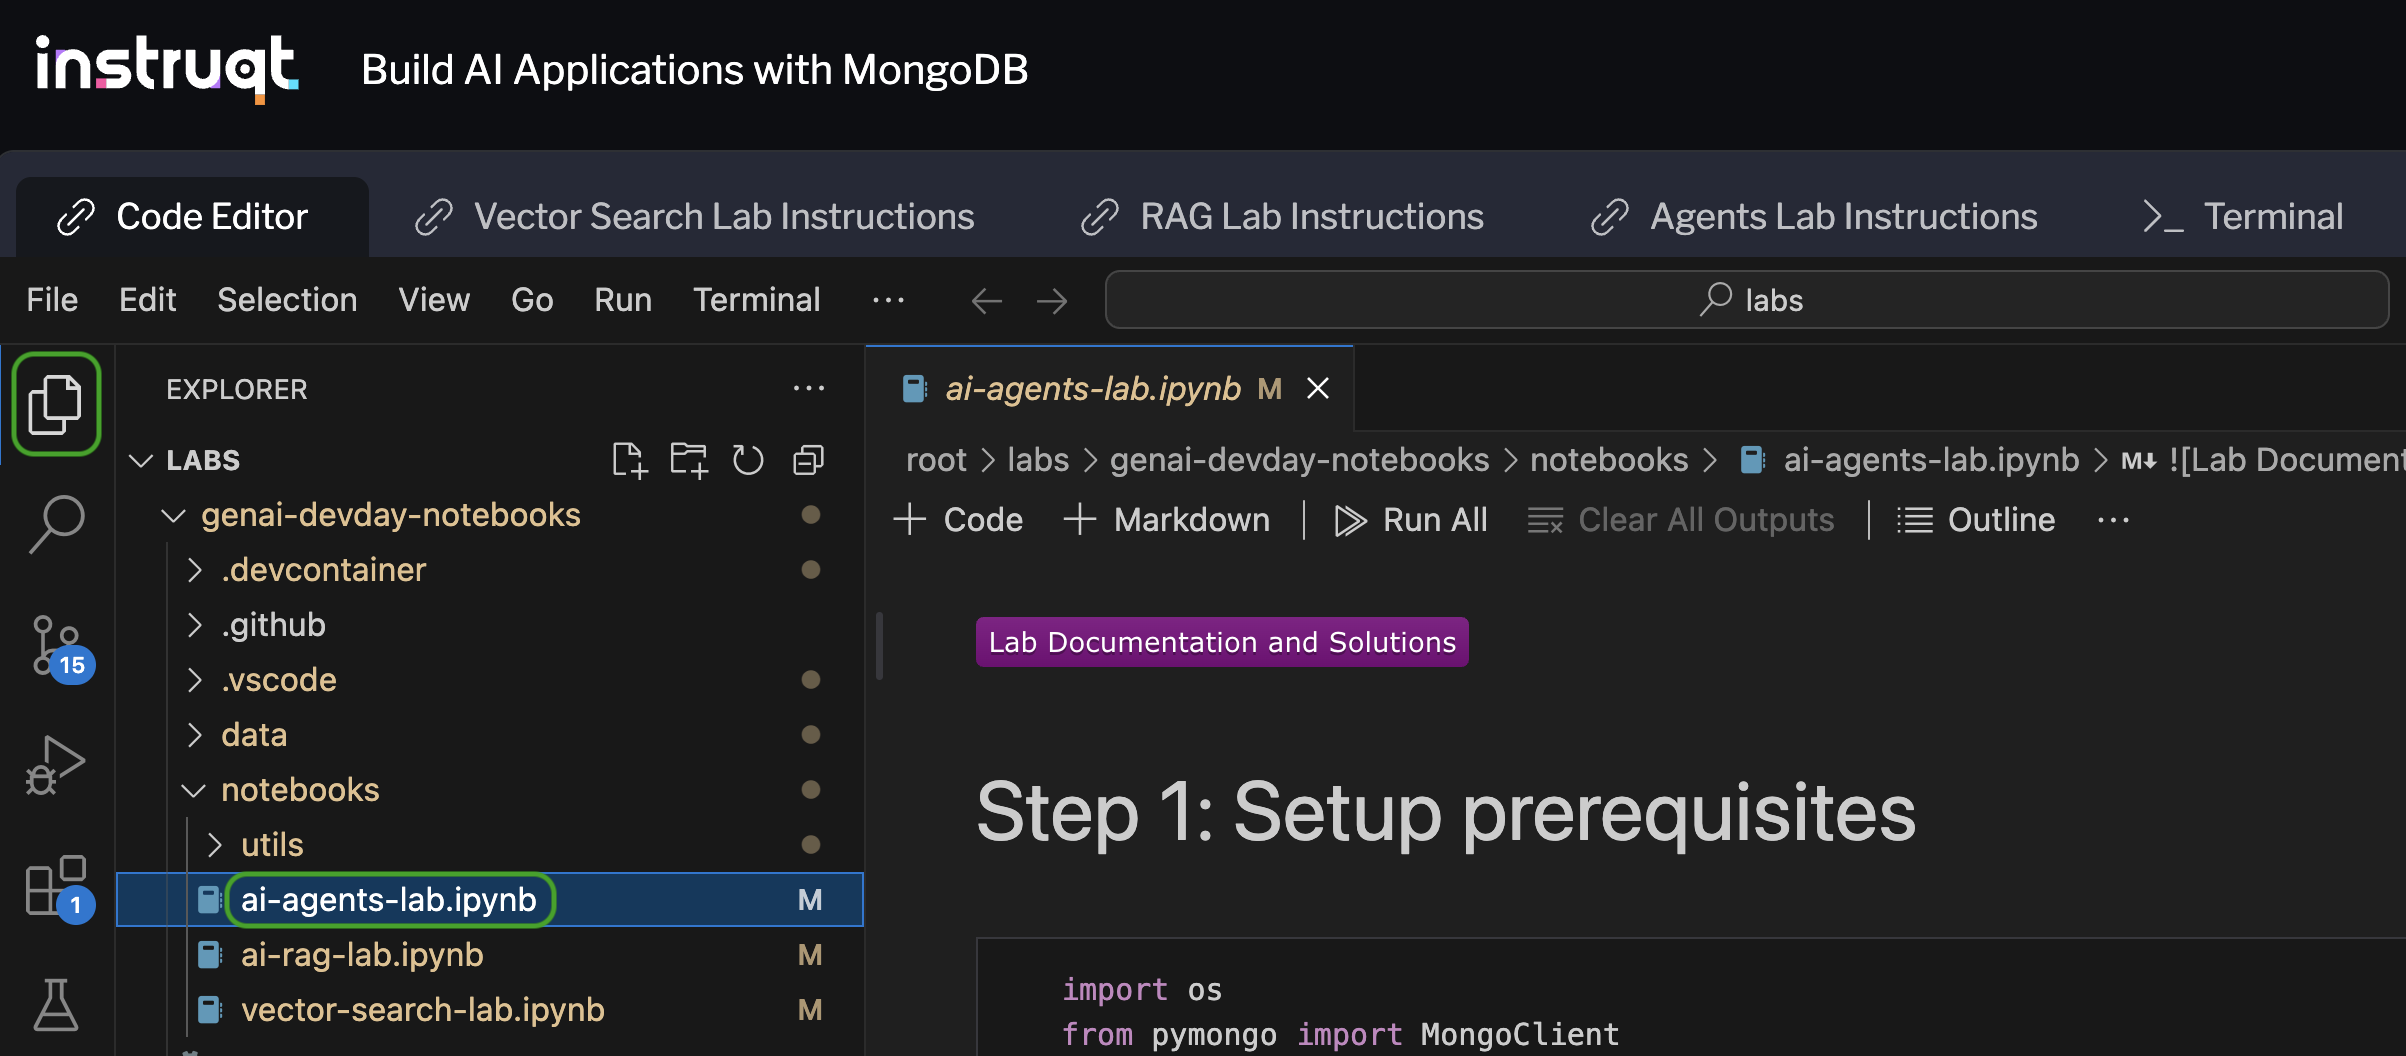2406x1056 pixels.
Task: Go forward with the right arrow
Action: tap(1052, 300)
